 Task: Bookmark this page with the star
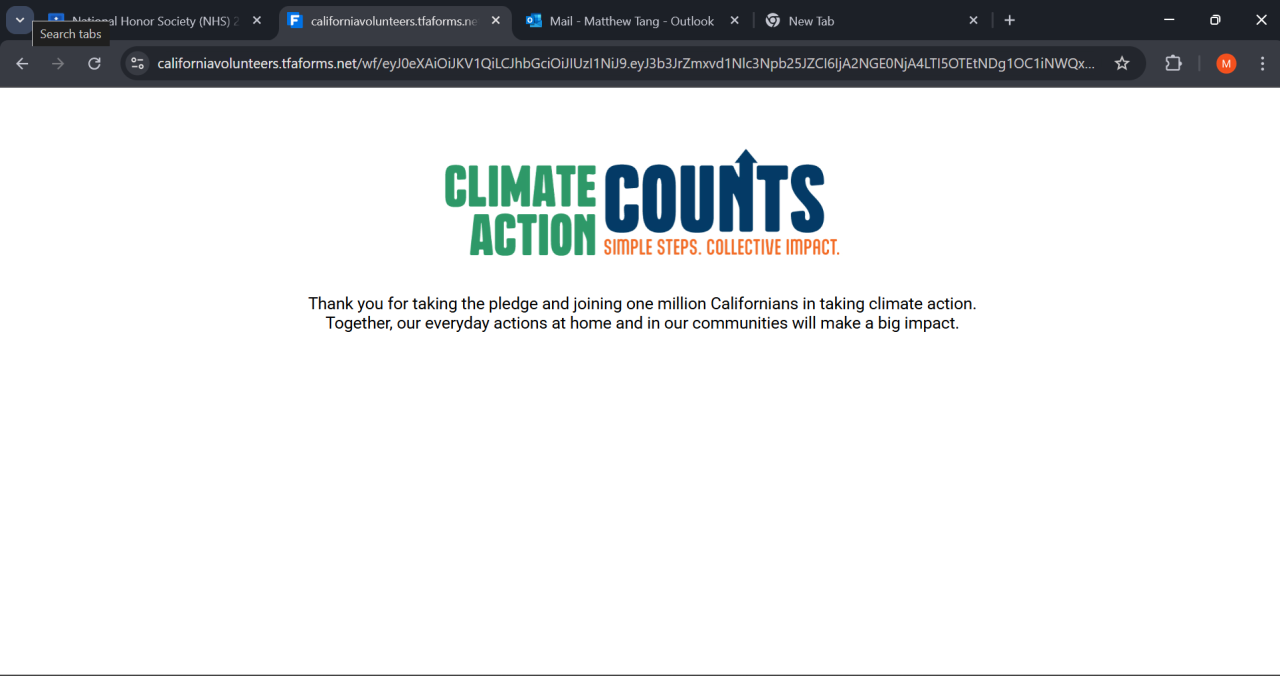[x=1122, y=63]
